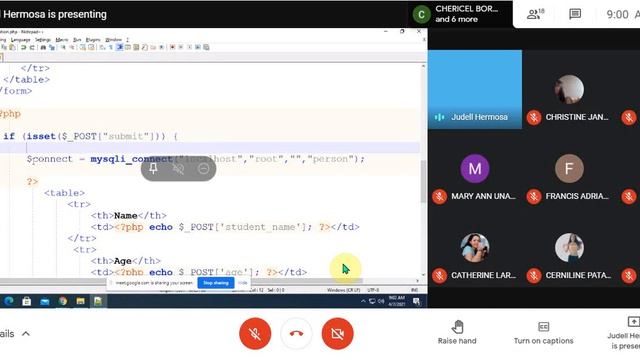Screen dimensions: 640x360
Task: Open the participants list people icon
Action: tap(535, 14)
